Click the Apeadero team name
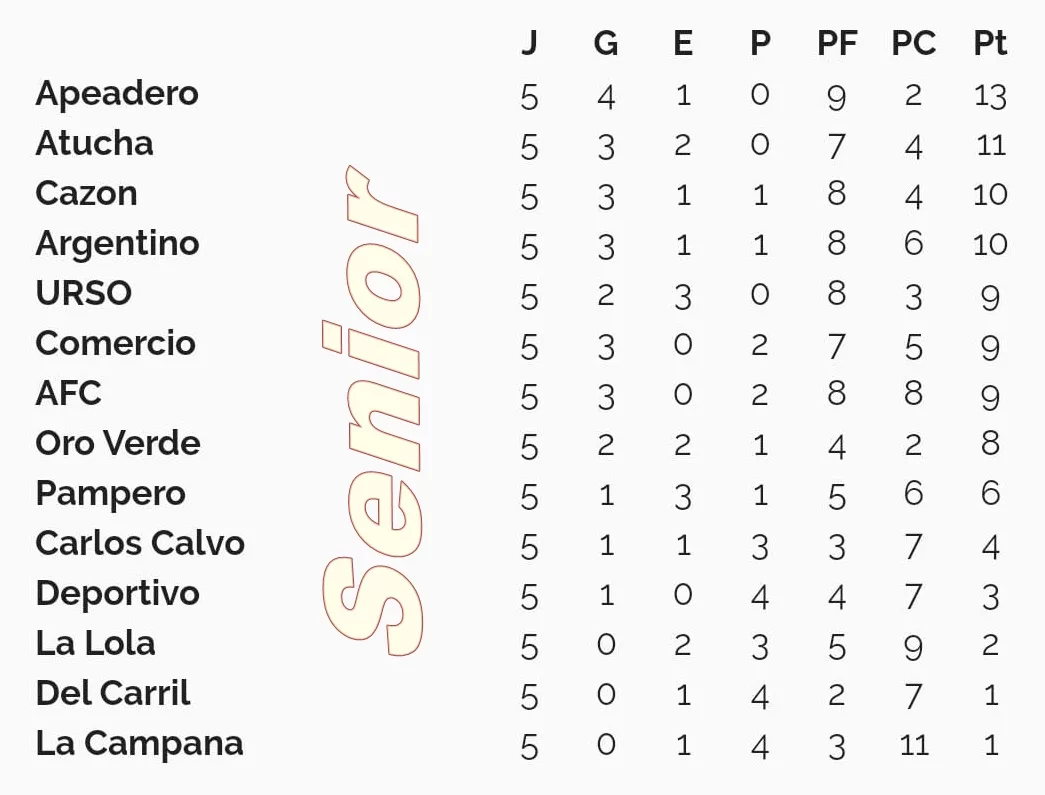This screenshot has height=795, width=1045. (117, 94)
